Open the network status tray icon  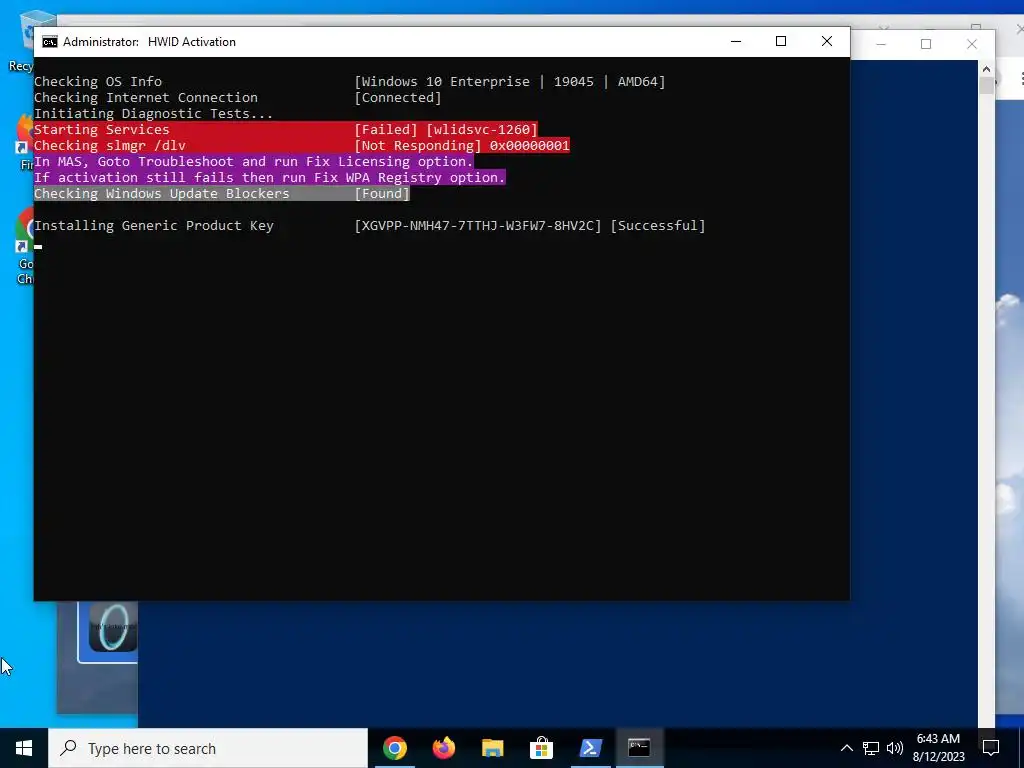click(x=871, y=748)
